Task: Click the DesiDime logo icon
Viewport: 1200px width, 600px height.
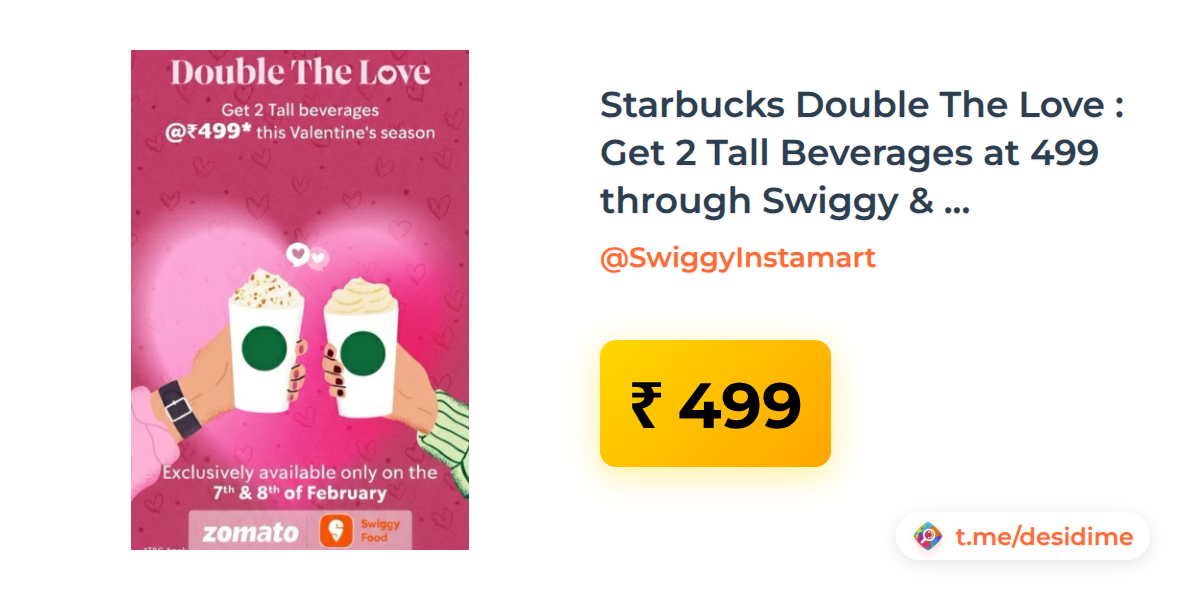Action: tap(928, 537)
